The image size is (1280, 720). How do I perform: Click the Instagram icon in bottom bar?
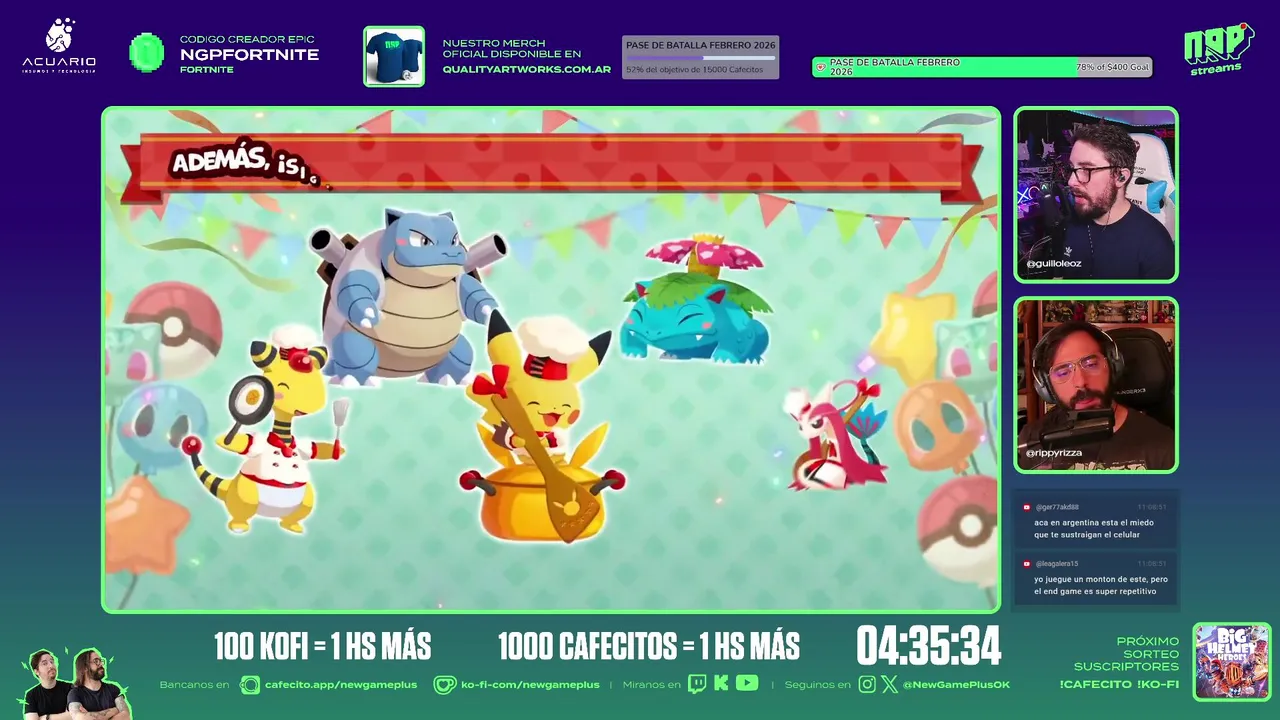point(867,685)
